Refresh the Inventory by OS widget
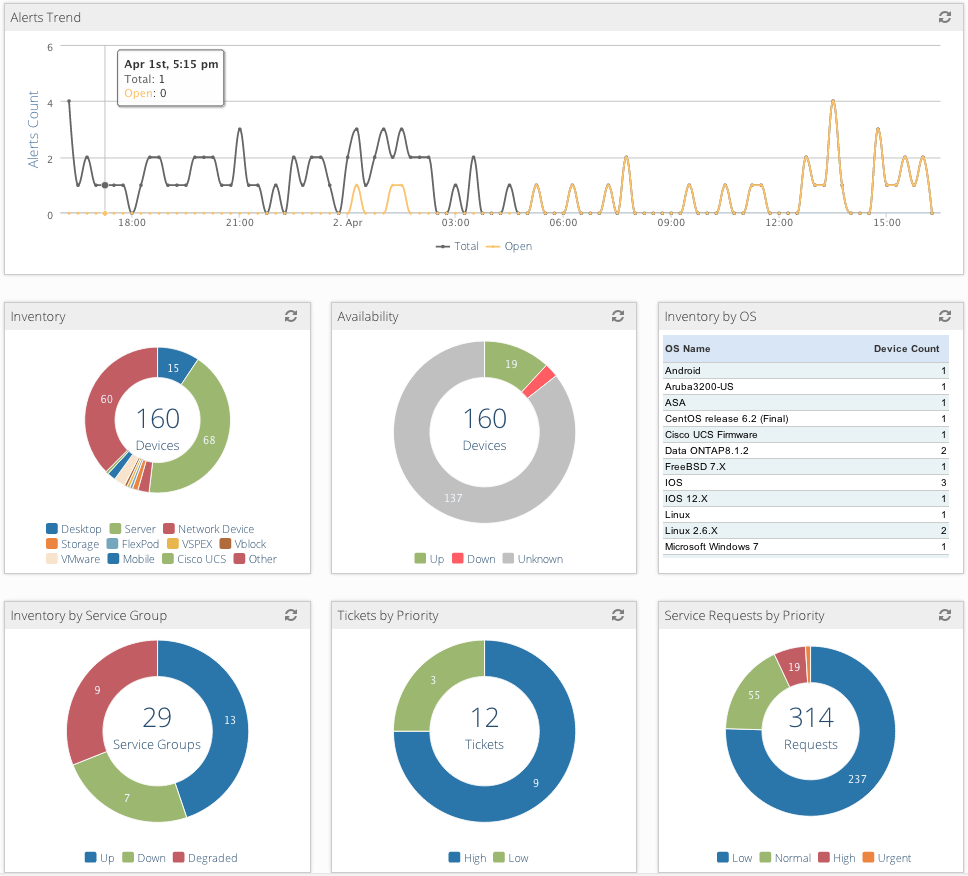The height and width of the screenshot is (876, 968). pyautogui.click(x=944, y=316)
